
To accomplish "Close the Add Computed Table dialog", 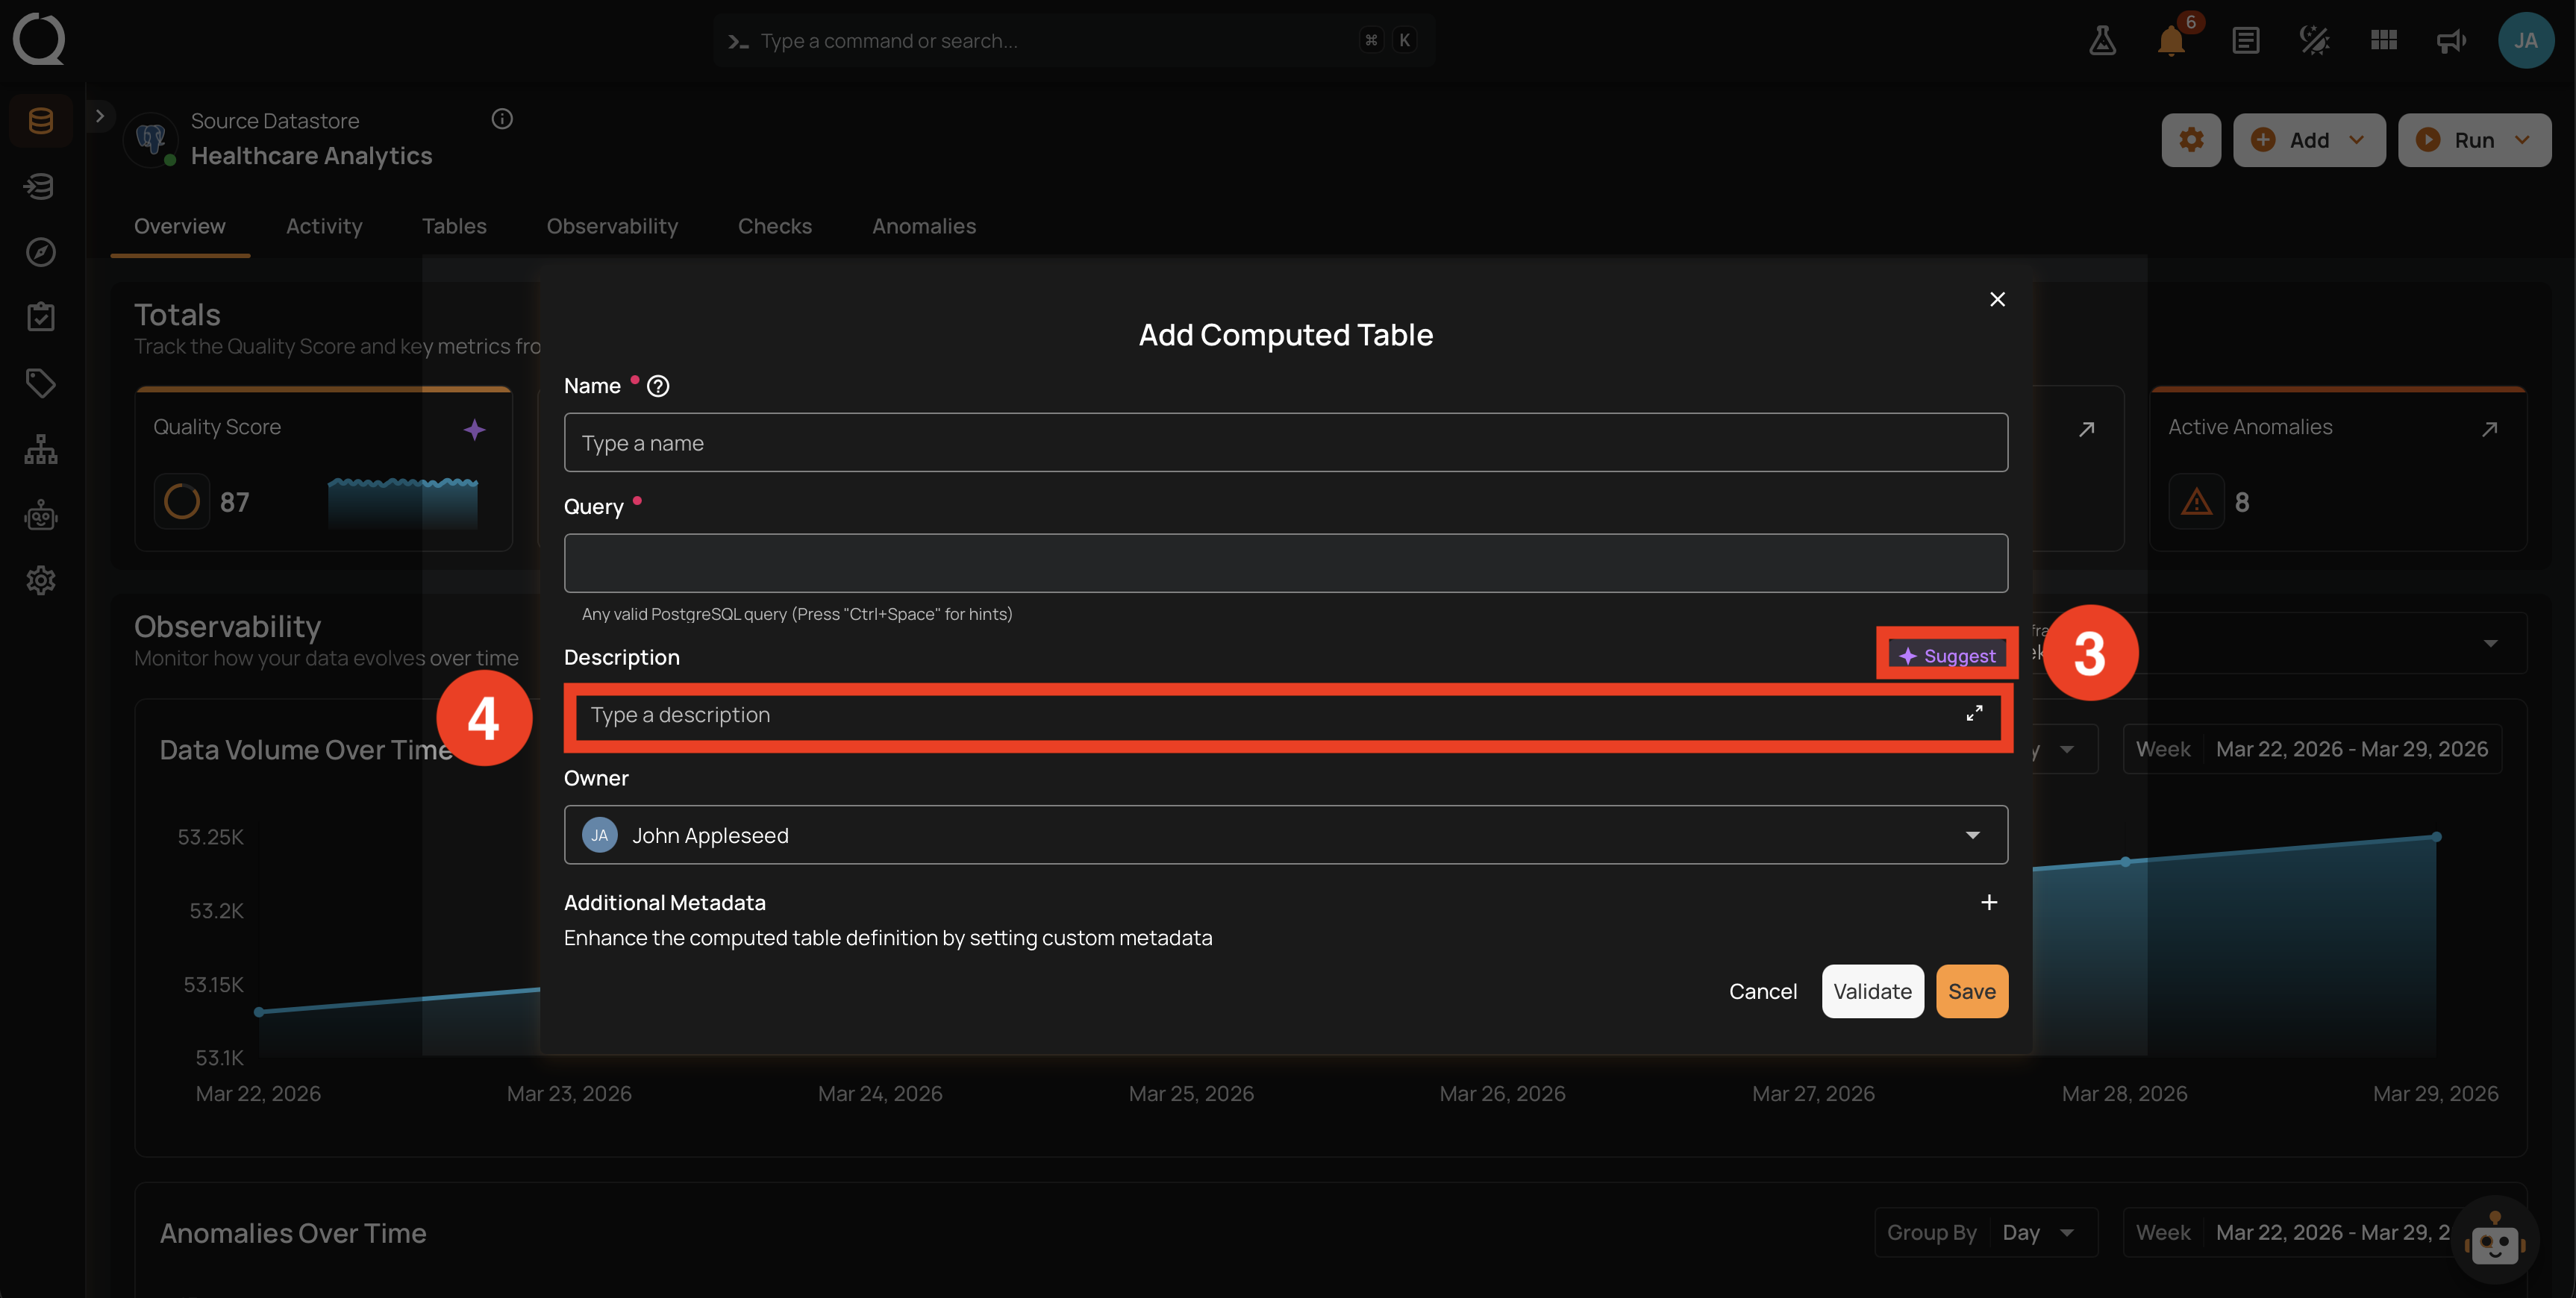I will pyautogui.click(x=1997, y=299).
